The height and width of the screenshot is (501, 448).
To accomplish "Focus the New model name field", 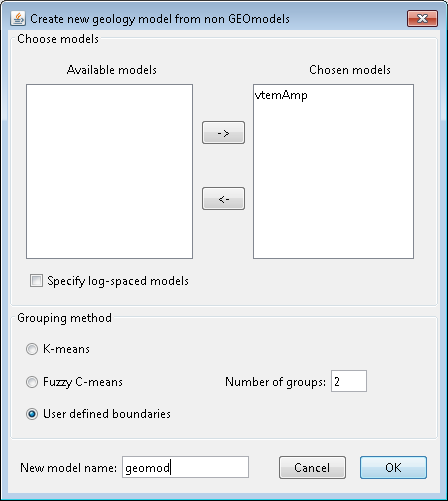I will (185, 467).
